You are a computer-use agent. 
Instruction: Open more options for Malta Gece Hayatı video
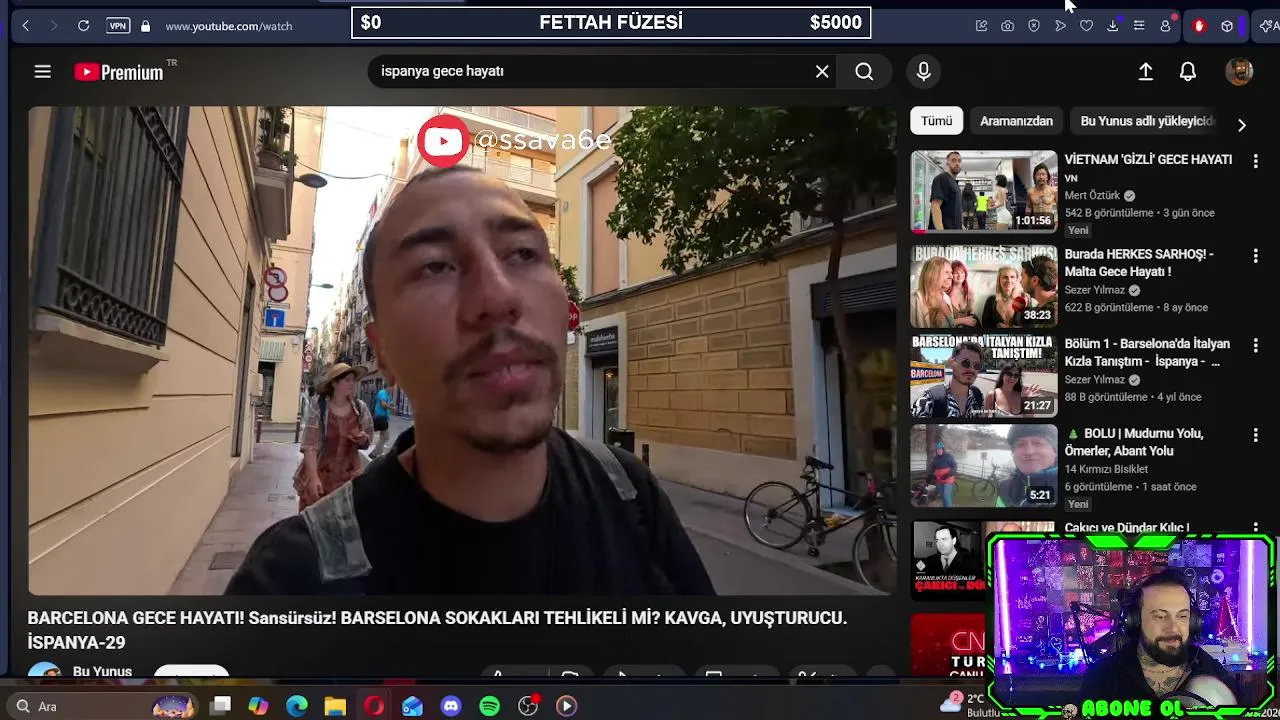1256,256
